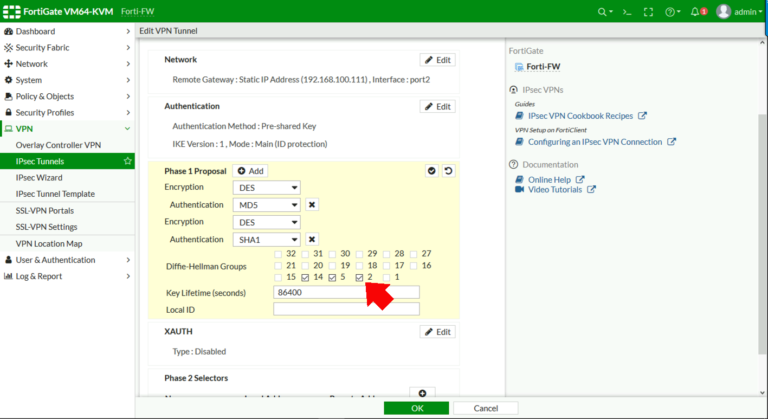Expand the System menu
Screen dimensions: 768x419
coord(67,80)
